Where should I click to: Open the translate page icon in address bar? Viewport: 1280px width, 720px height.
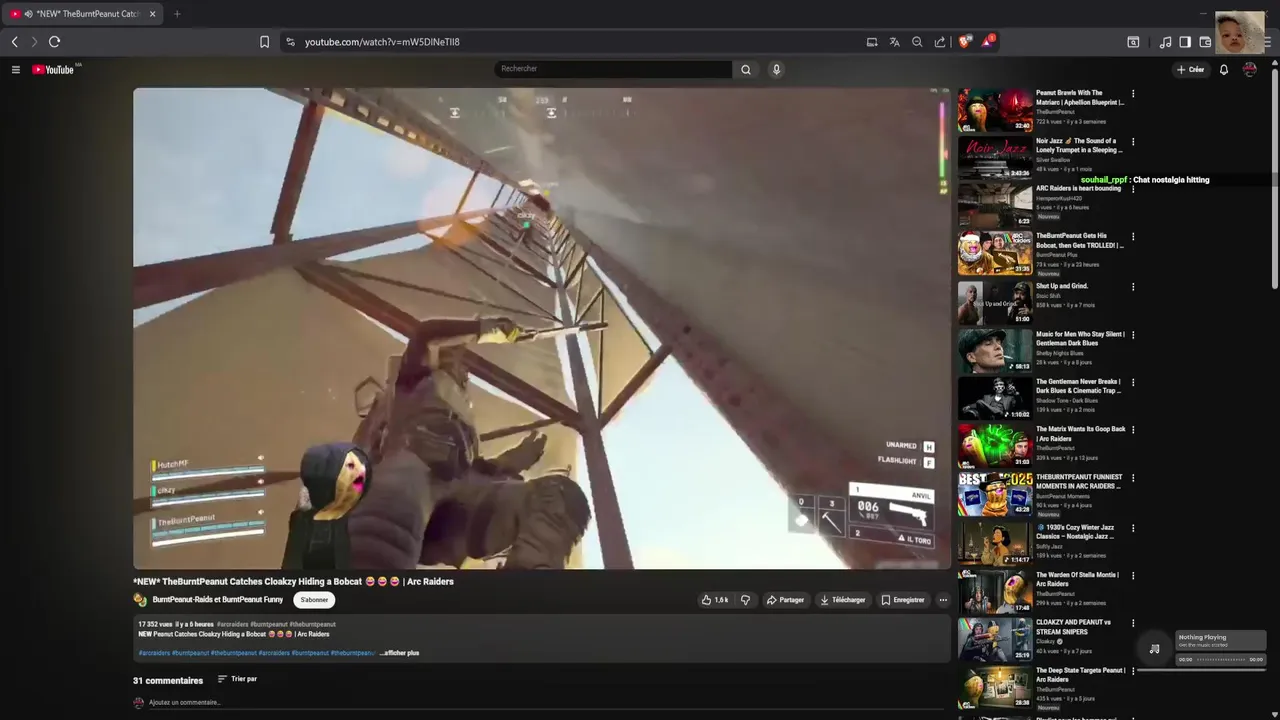[x=894, y=42]
